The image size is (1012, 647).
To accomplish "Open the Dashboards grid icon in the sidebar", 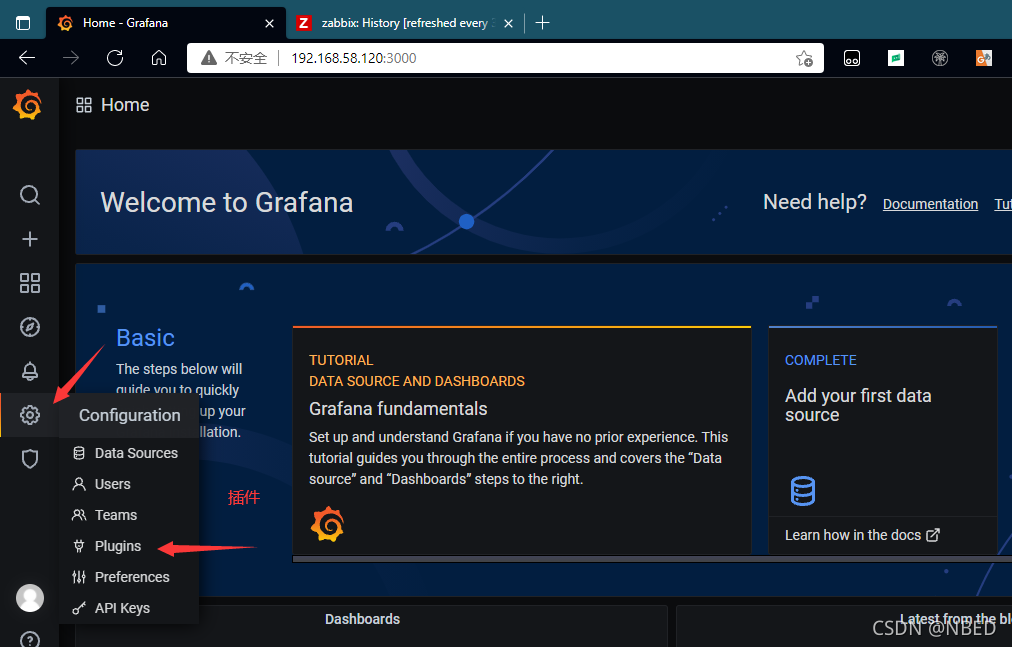I will [30, 283].
